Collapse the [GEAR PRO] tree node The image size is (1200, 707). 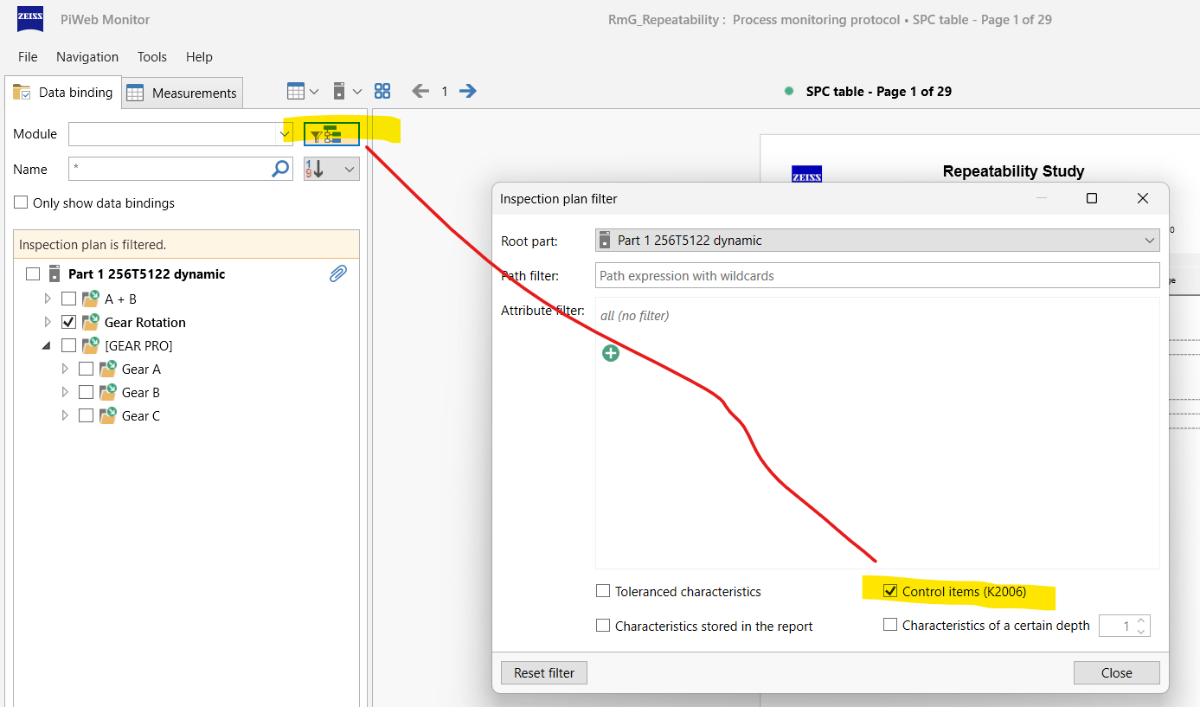(x=47, y=346)
